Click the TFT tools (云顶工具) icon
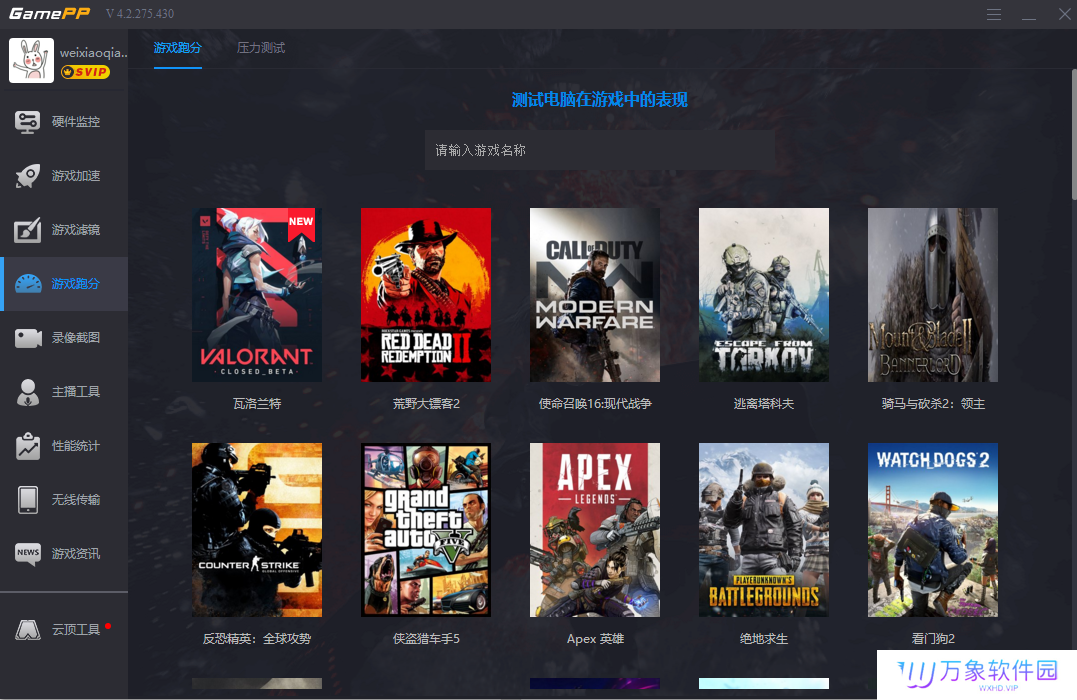1077x700 pixels. [28, 629]
